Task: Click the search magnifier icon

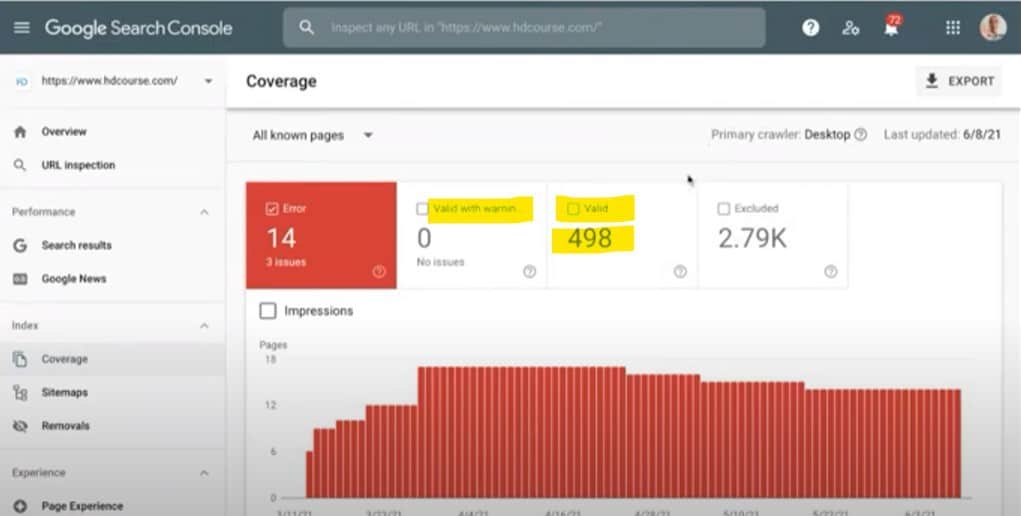Action: [x=307, y=27]
